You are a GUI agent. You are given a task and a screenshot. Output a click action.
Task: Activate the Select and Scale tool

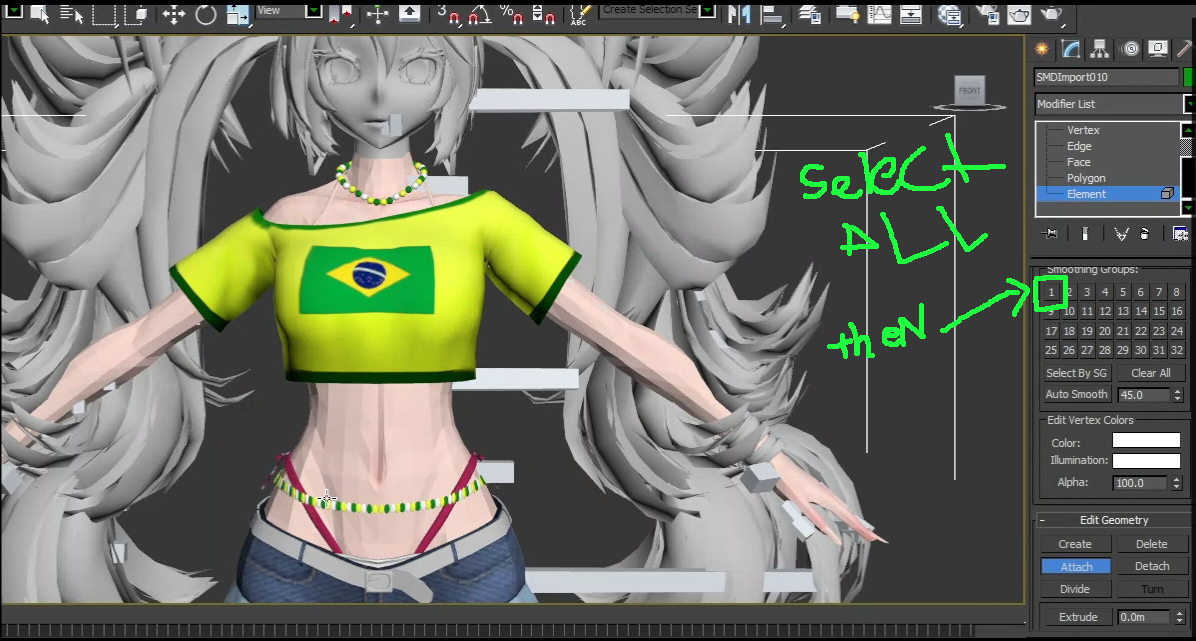click(x=238, y=13)
